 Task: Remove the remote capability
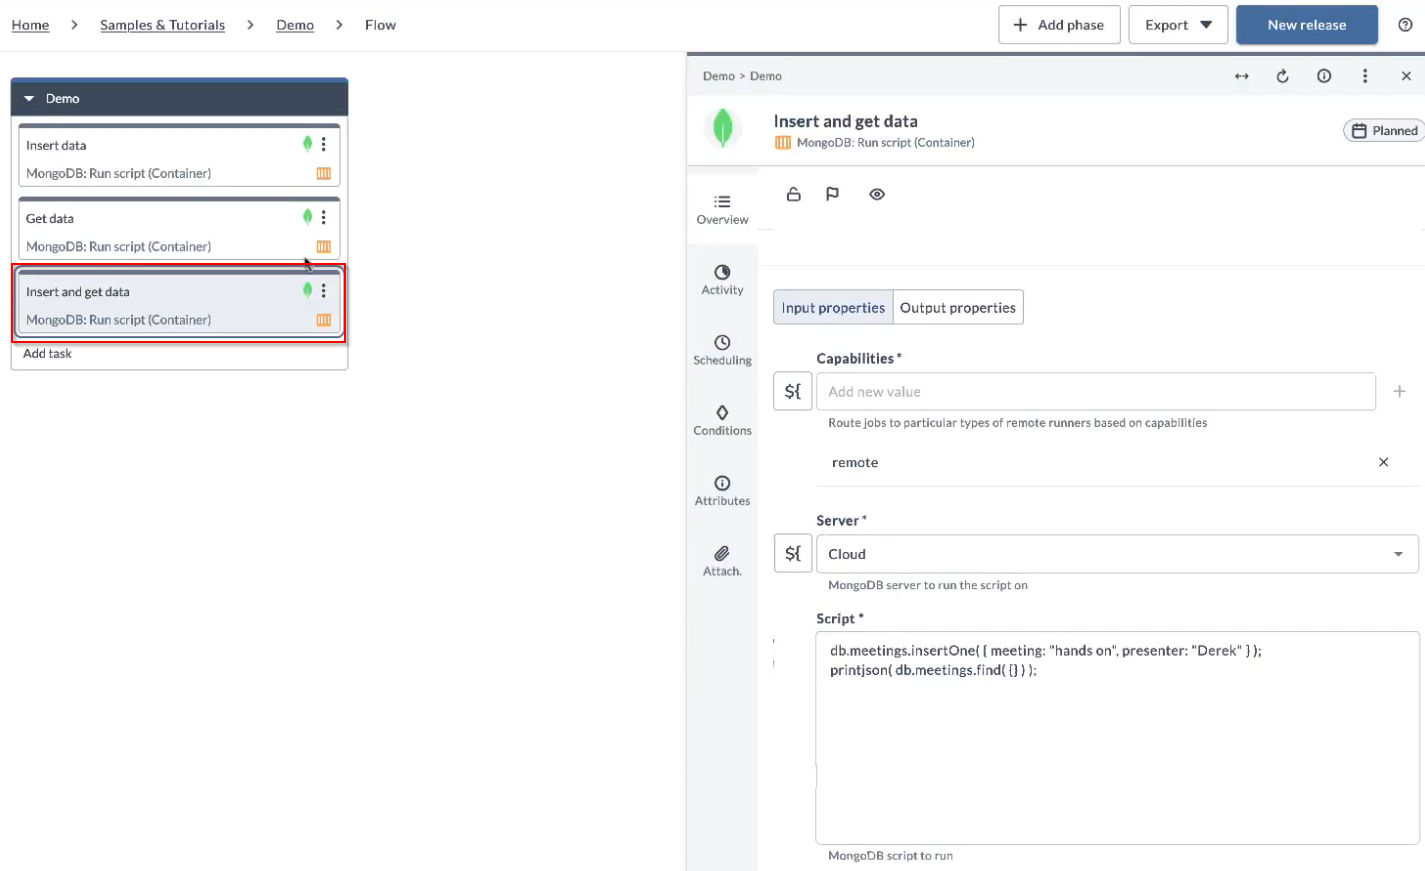click(1383, 462)
